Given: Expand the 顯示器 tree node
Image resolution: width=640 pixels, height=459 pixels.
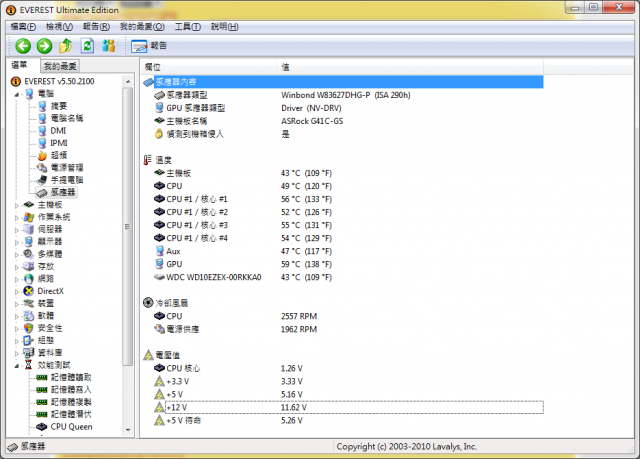Looking at the screenshot, I should [17, 242].
